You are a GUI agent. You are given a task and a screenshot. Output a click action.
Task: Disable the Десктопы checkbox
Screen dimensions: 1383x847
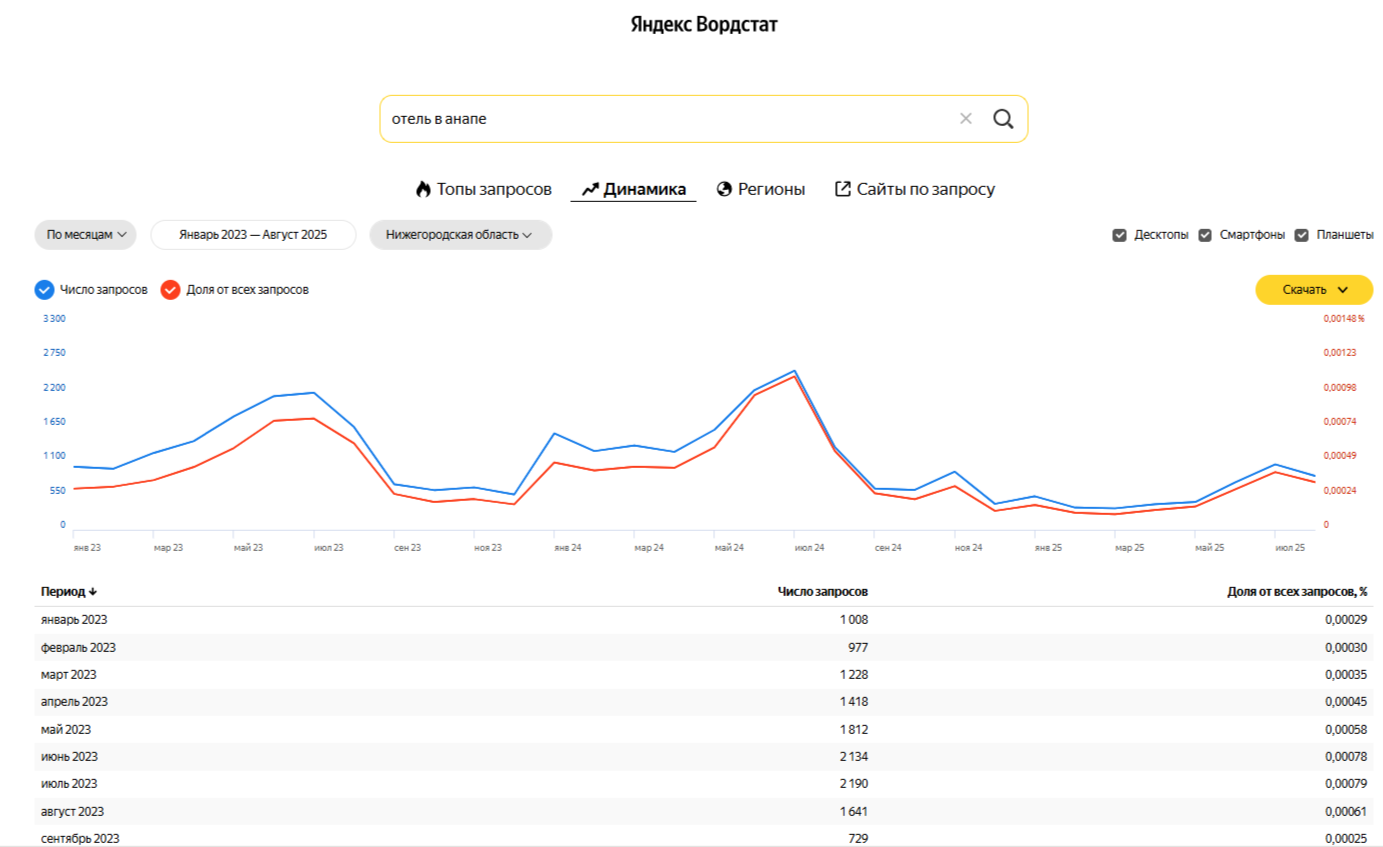click(1119, 234)
